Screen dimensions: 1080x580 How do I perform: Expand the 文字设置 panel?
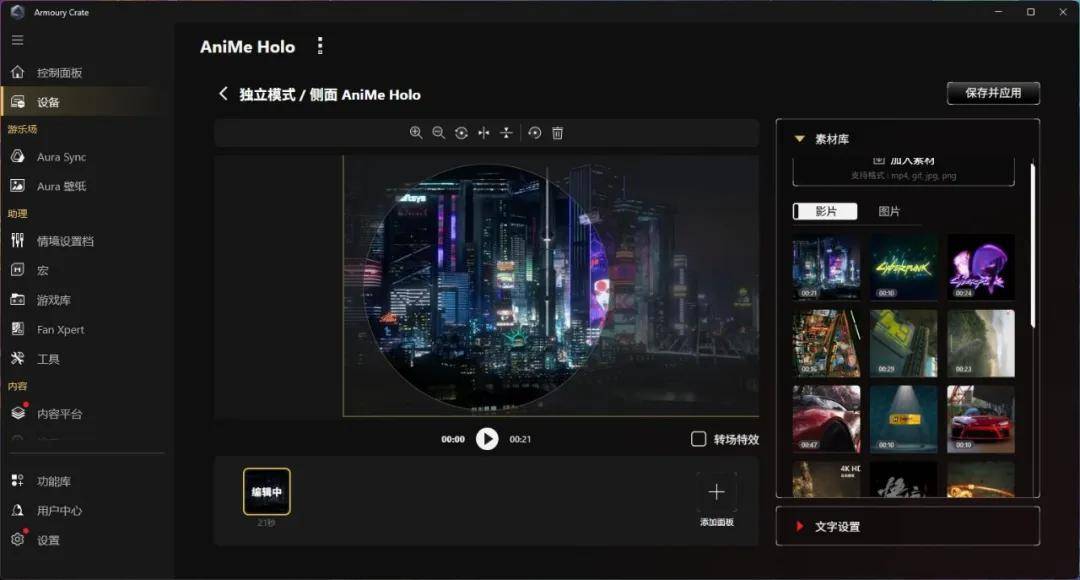point(800,526)
